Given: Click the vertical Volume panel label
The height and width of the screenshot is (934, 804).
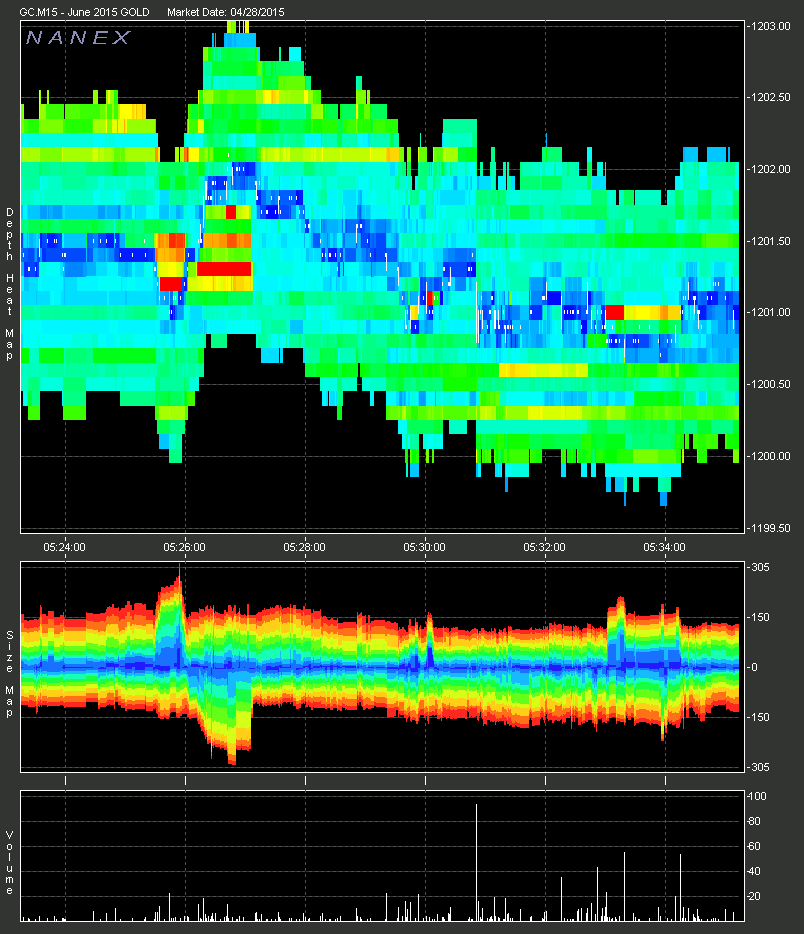Looking at the screenshot, I should [10, 862].
